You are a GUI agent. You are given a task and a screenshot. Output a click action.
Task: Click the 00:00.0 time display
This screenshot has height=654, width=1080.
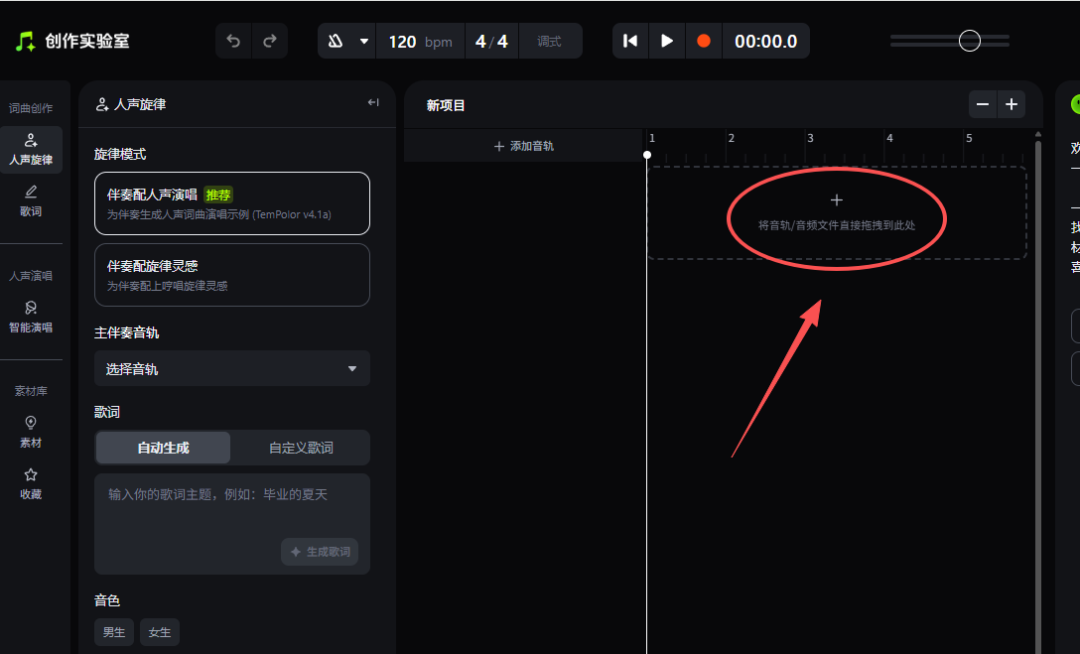coord(766,41)
